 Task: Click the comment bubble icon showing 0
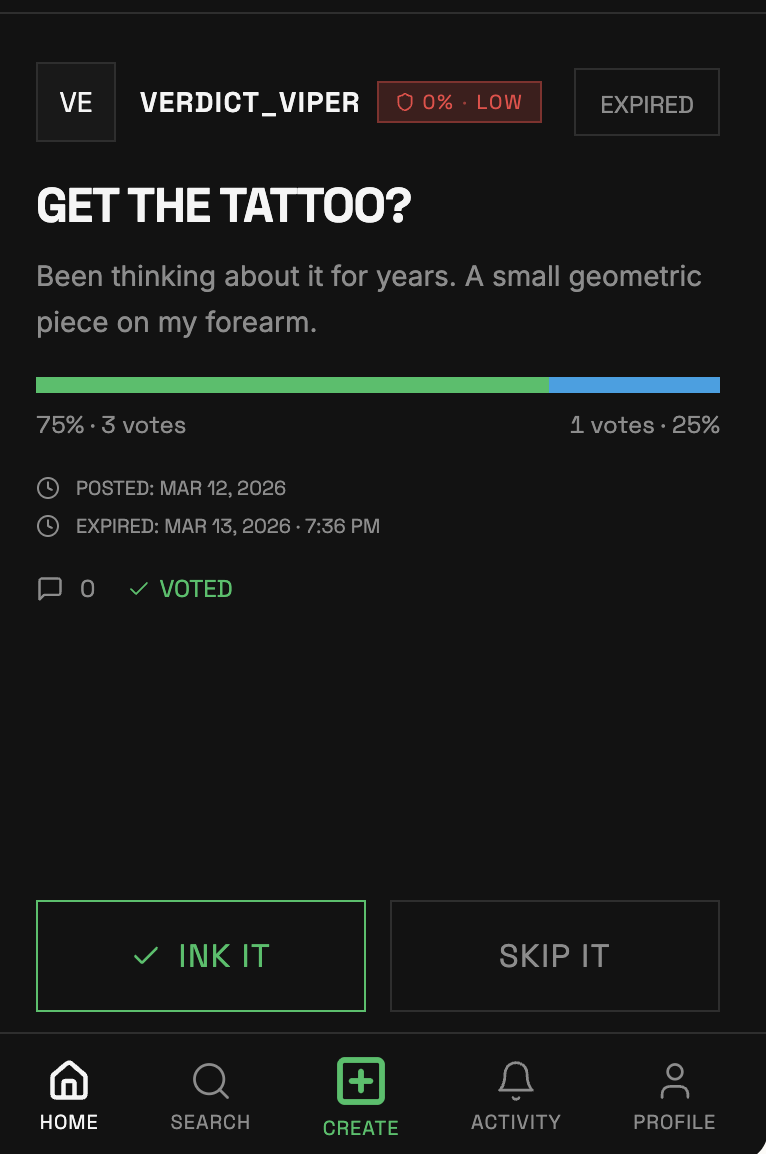[50, 589]
